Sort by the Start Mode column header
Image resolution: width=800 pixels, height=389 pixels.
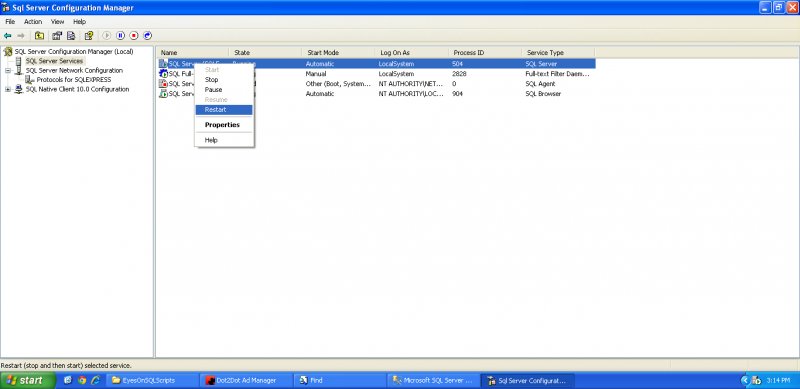tap(339, 53)
